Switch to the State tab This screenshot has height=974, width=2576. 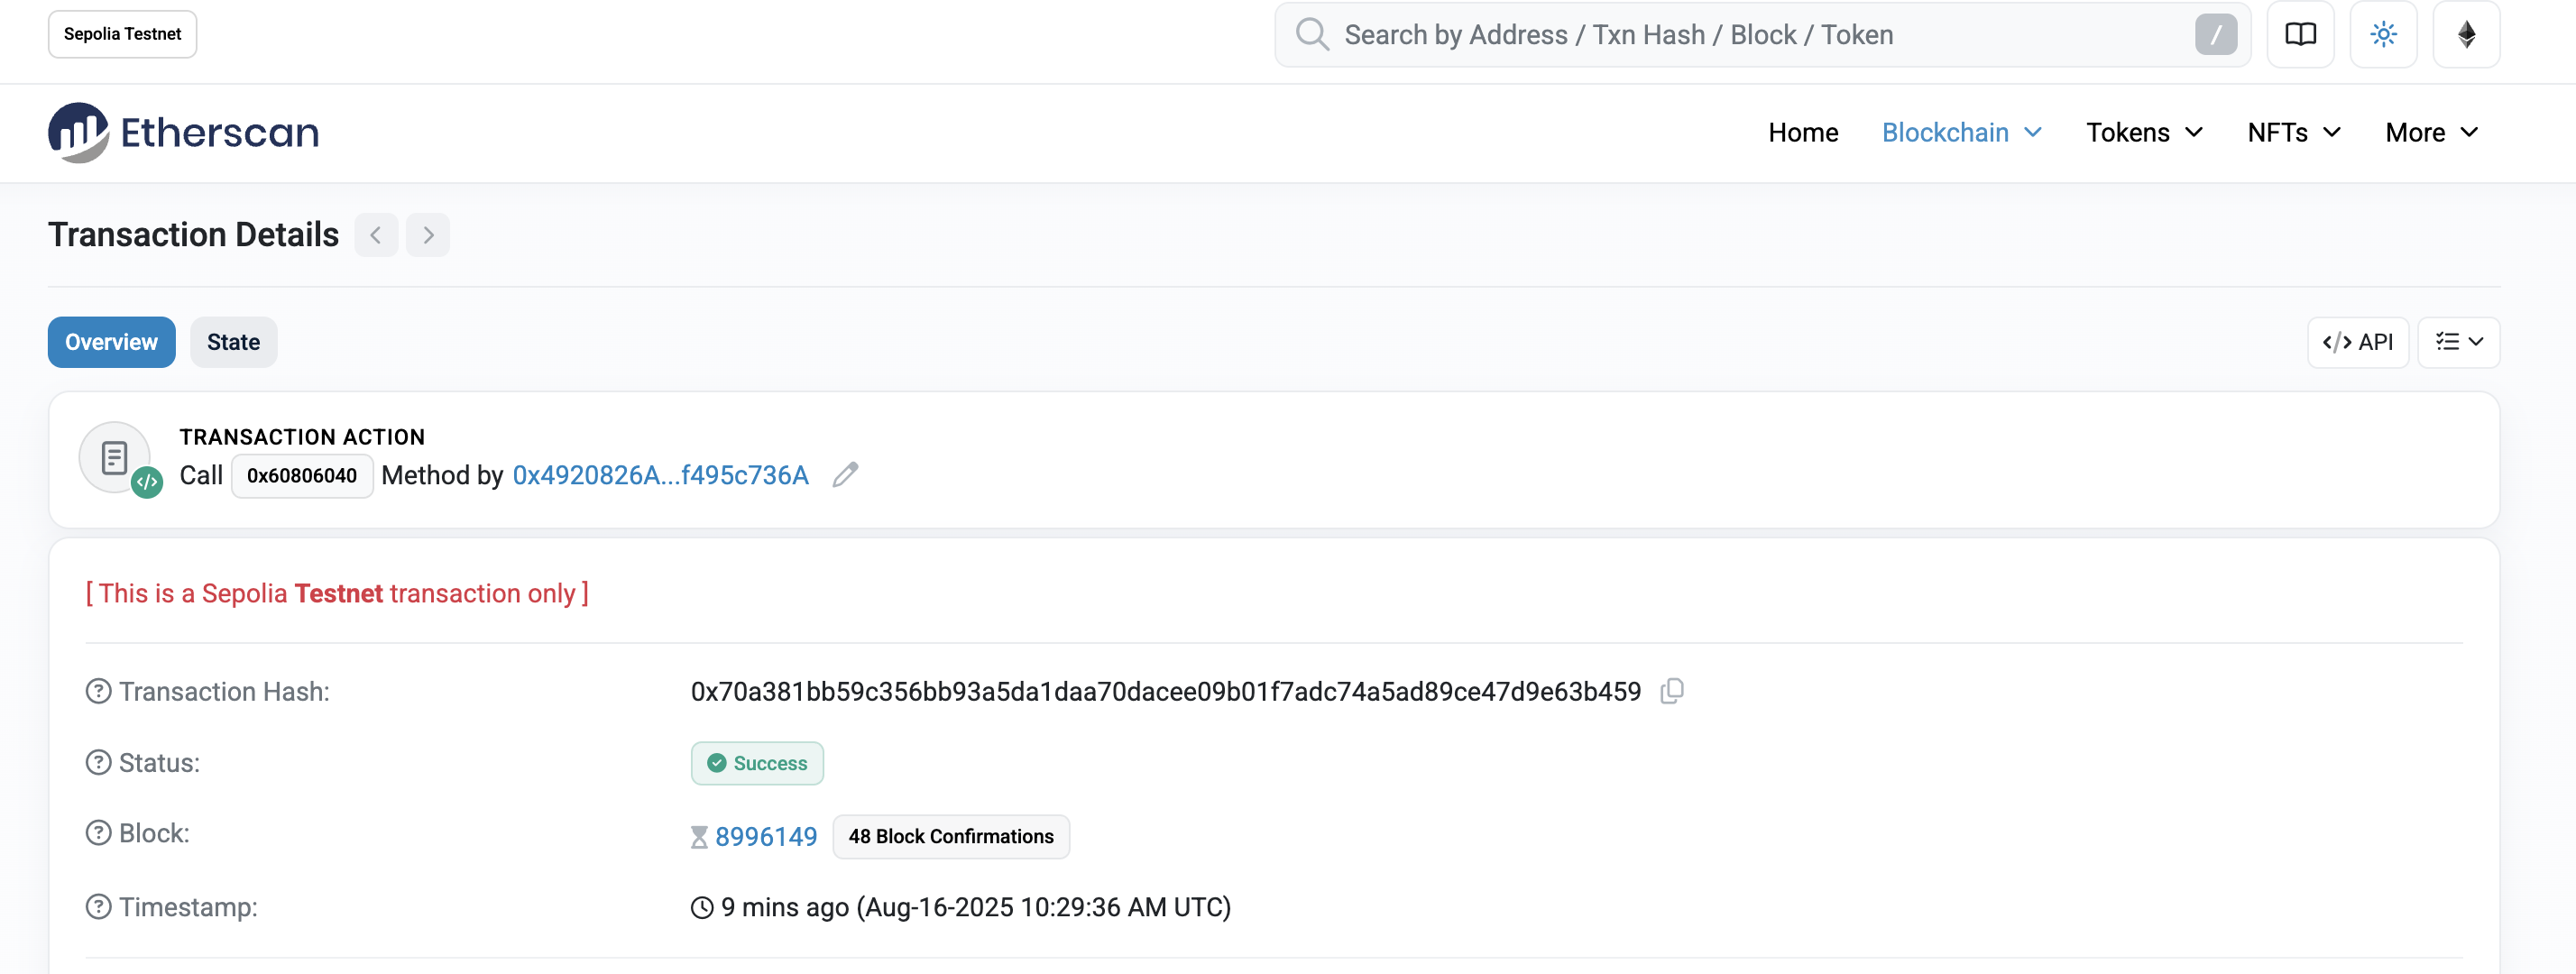tap(233, 342)
